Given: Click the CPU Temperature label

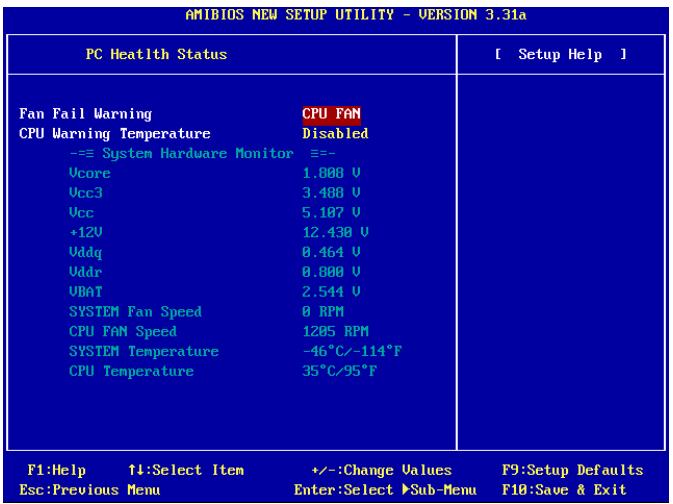Looking at the screenshot, I should tap(131, 371).
